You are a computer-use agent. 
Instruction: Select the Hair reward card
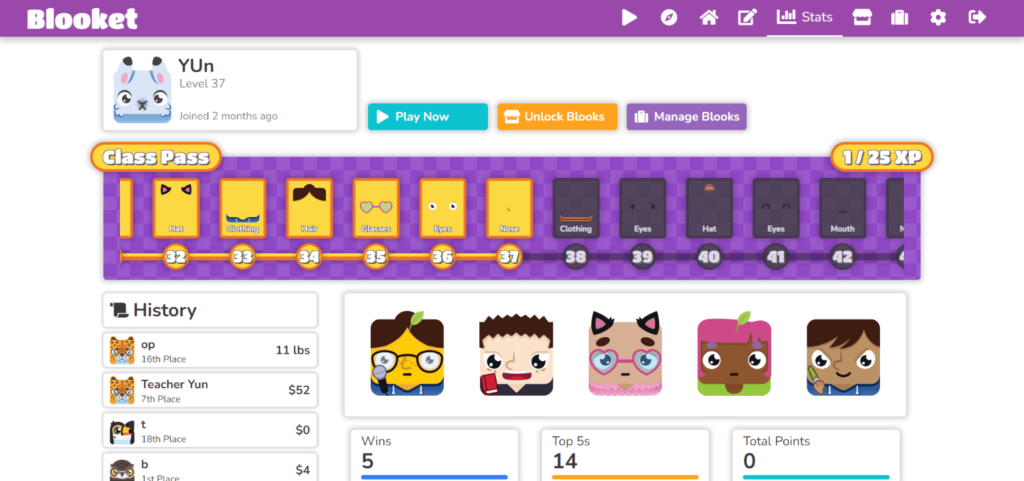(310, 208)
